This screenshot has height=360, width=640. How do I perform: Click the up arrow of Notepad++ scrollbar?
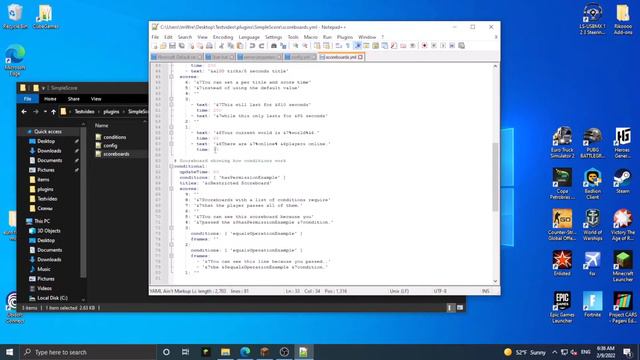(x=495, y=66)
